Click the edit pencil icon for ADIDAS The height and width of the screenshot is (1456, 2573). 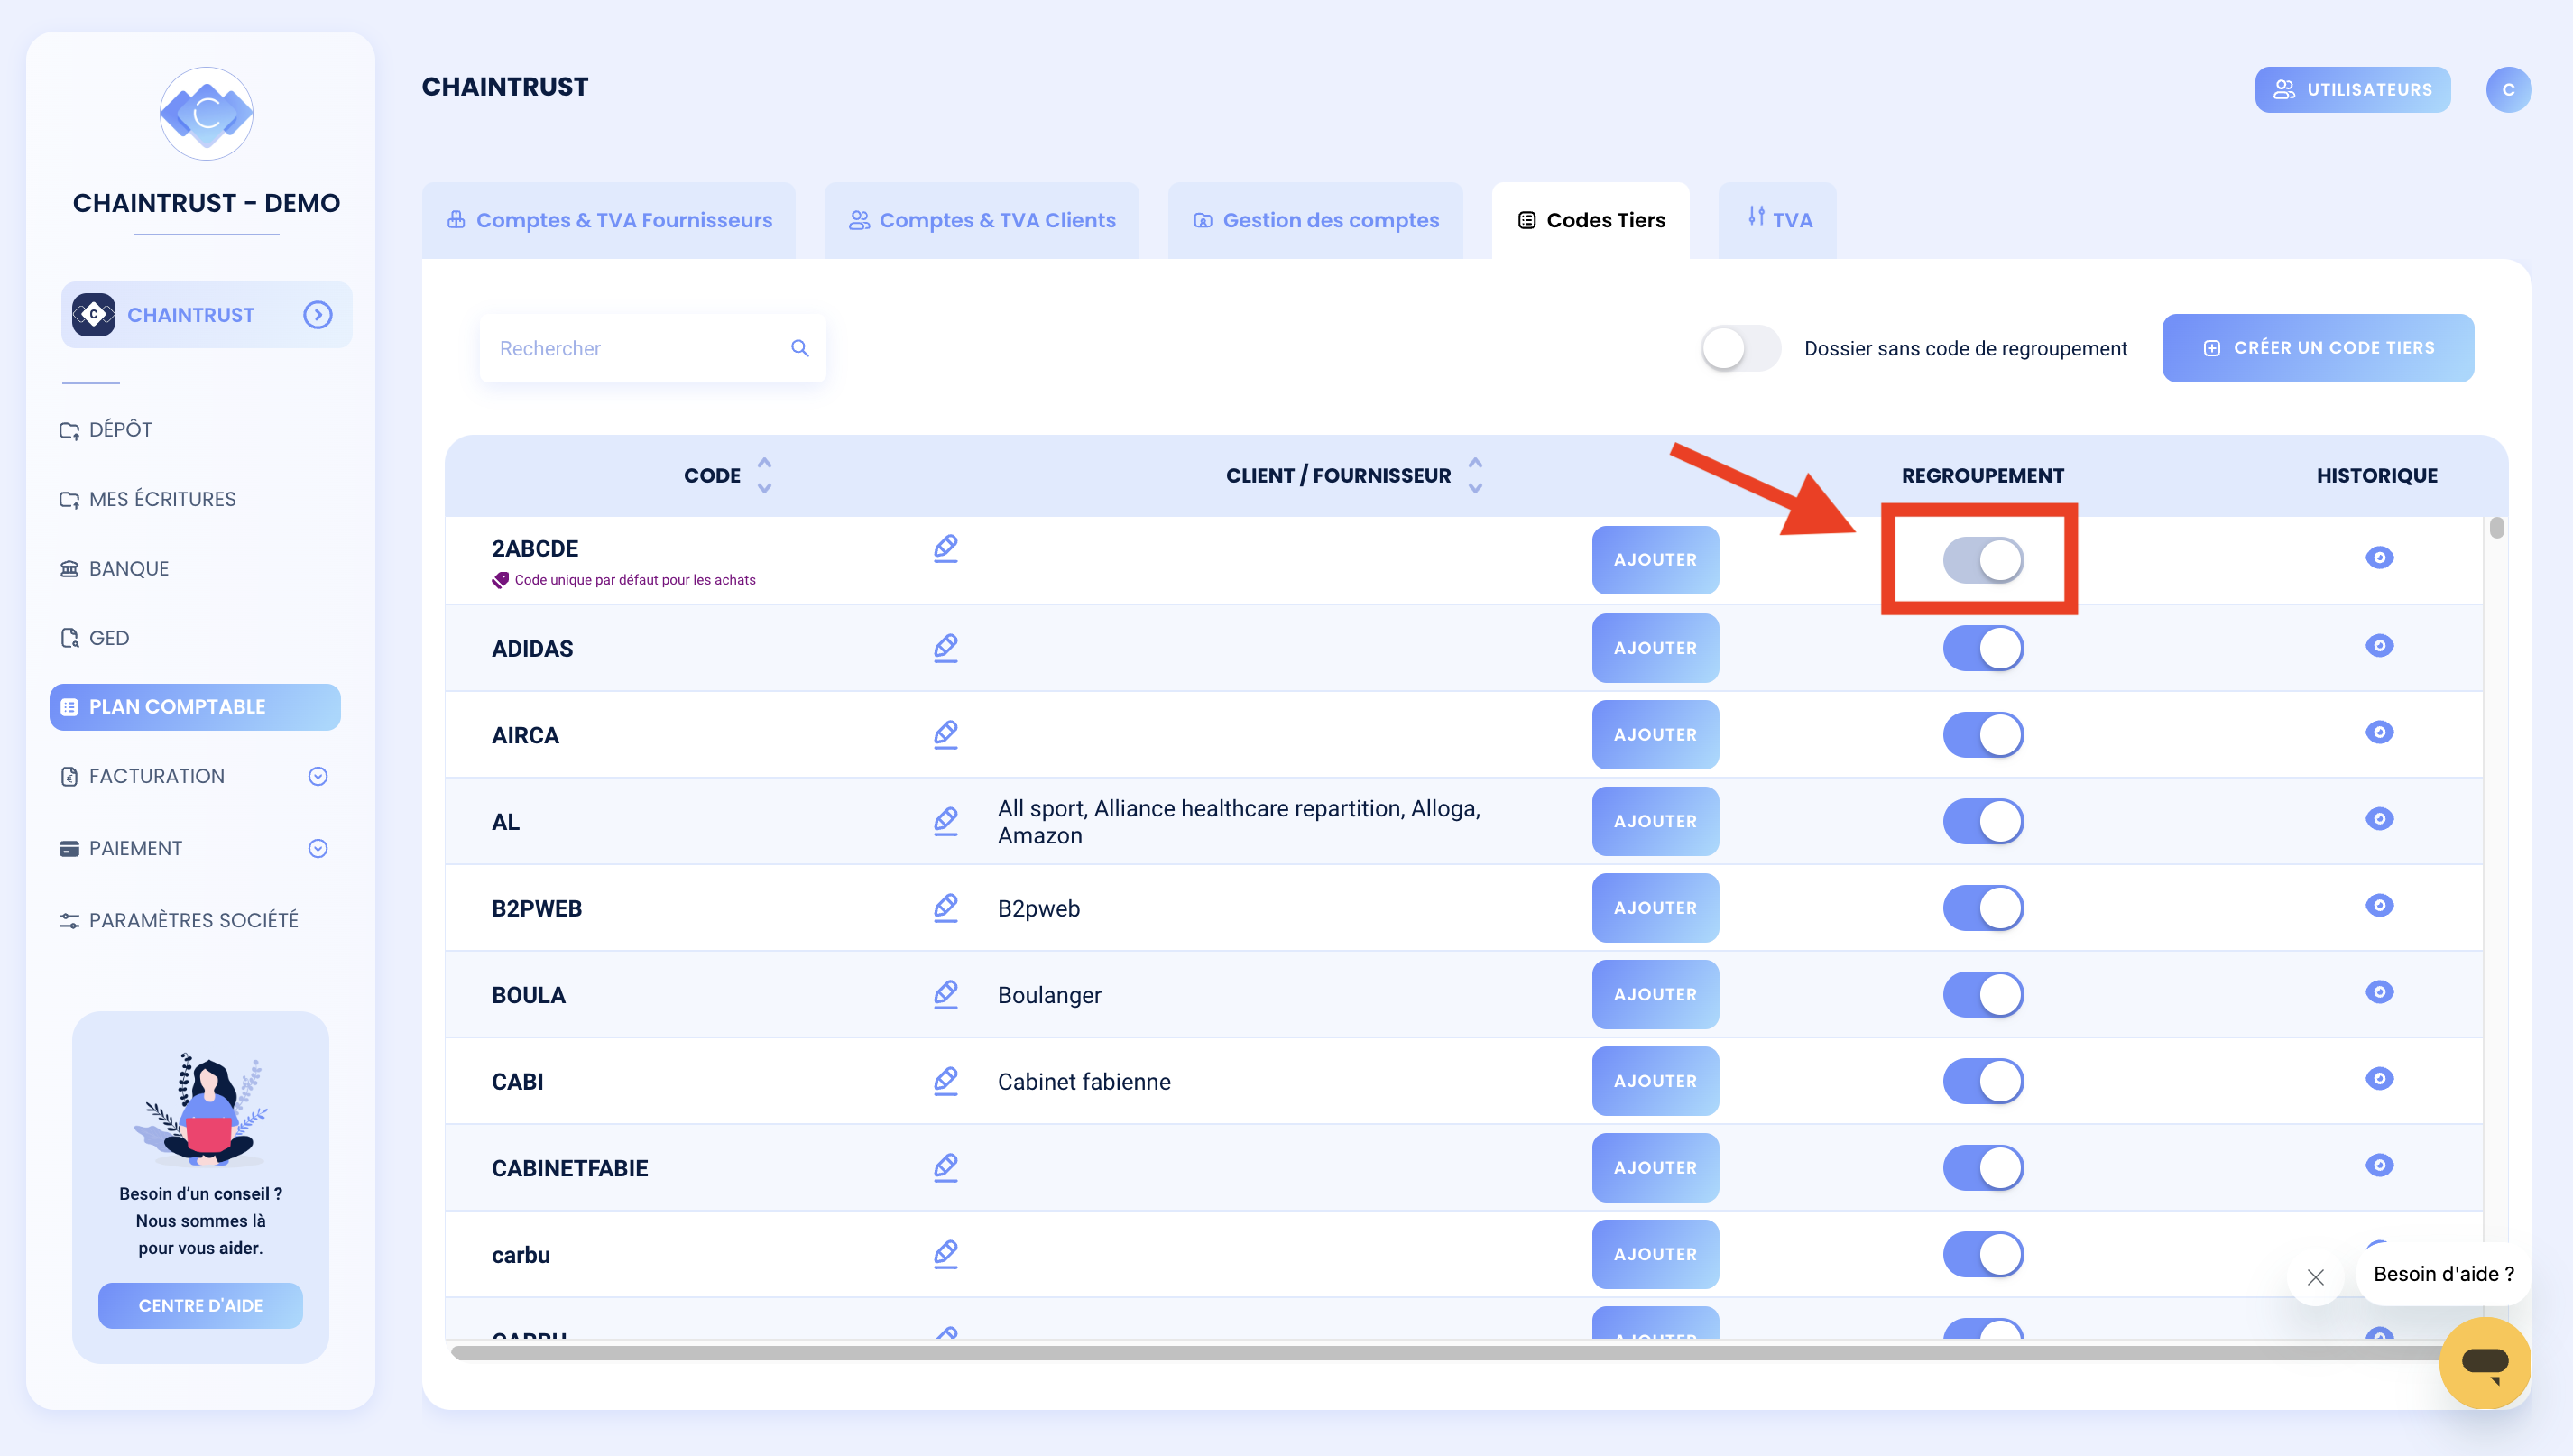[x=945, y=647]
